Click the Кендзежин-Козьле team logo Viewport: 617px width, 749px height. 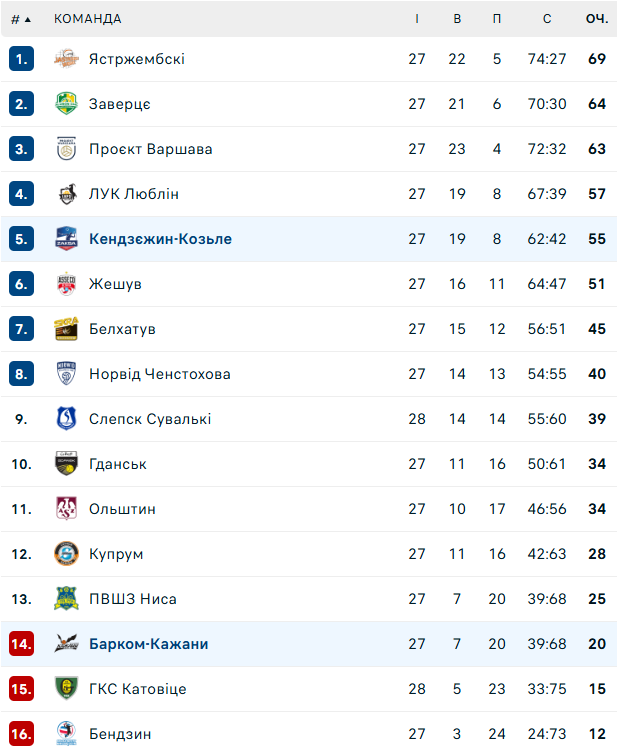65,239
